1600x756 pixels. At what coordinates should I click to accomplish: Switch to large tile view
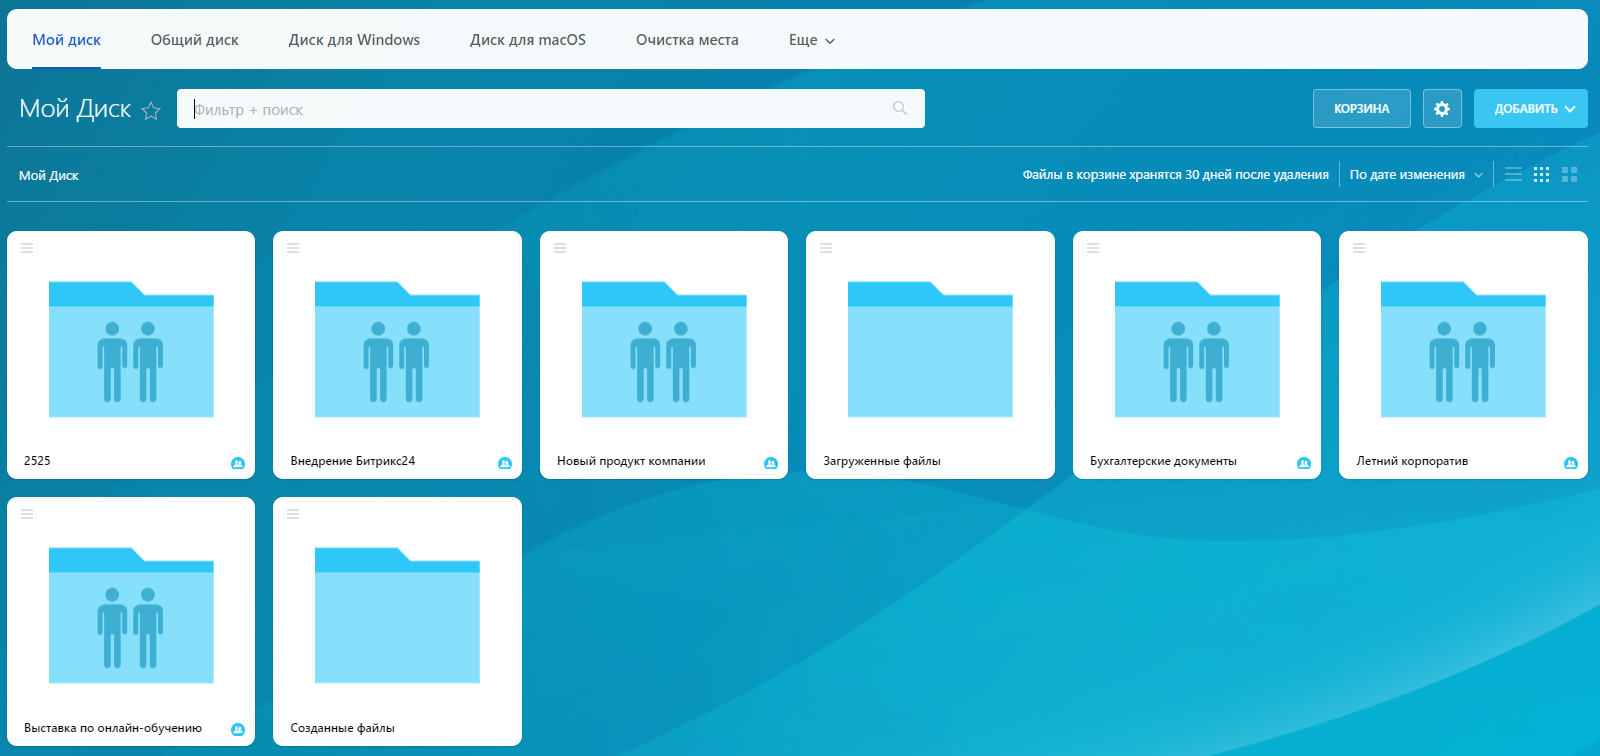[x=1570, y=174]
